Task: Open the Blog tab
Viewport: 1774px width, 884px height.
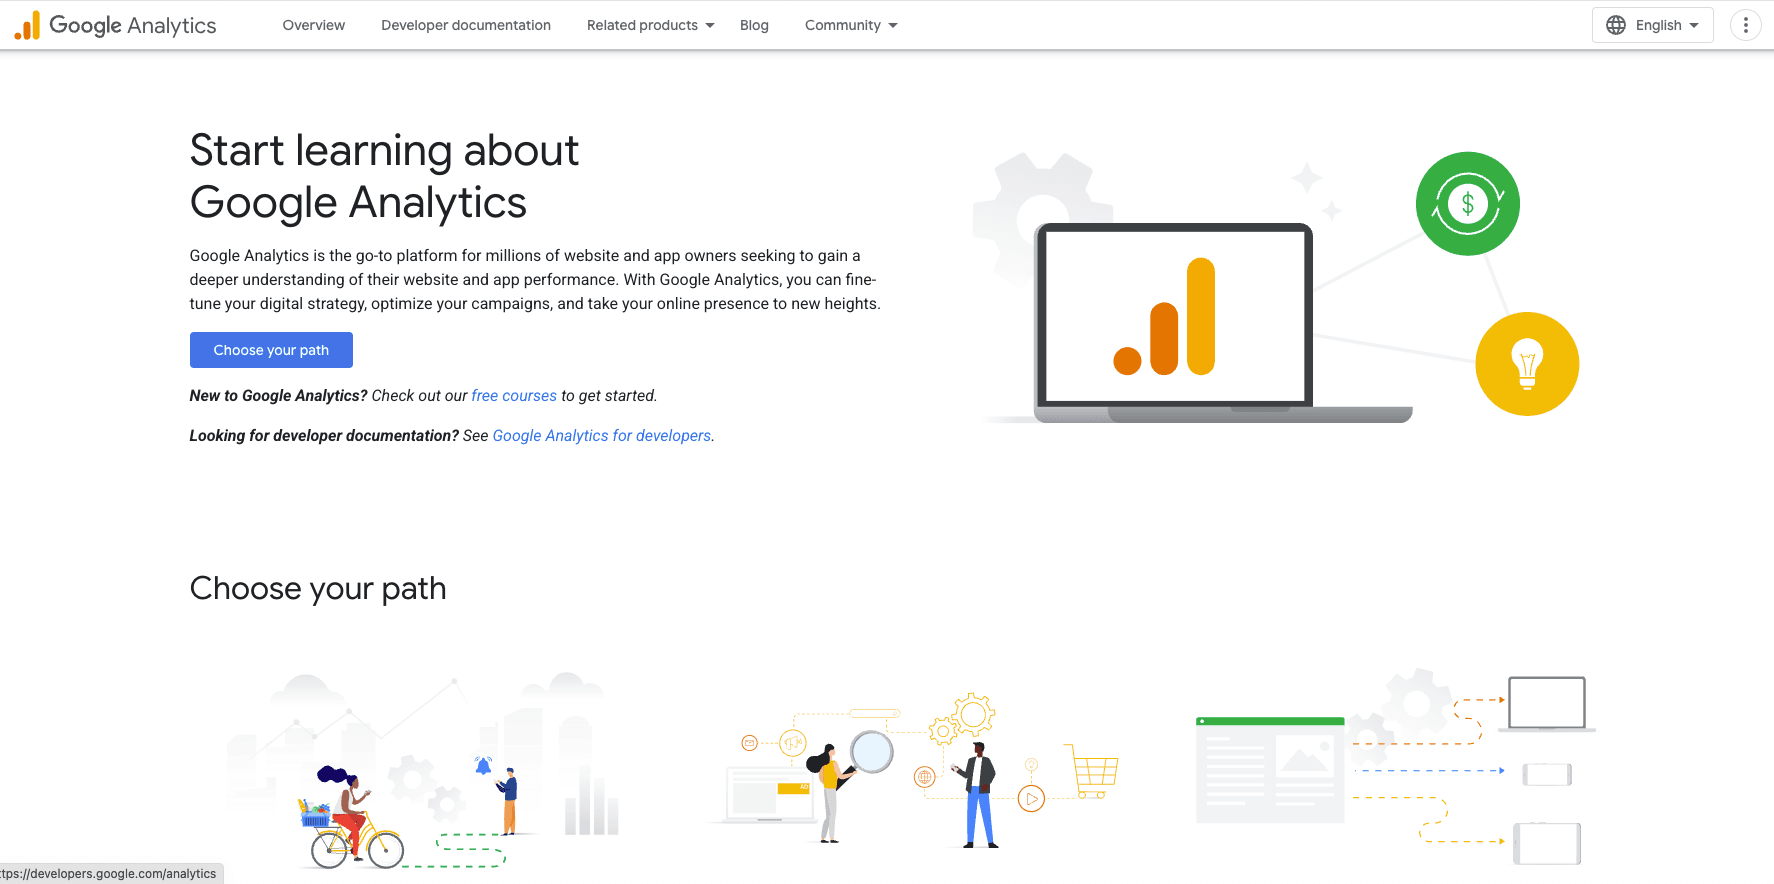Action: click(754, 25)
